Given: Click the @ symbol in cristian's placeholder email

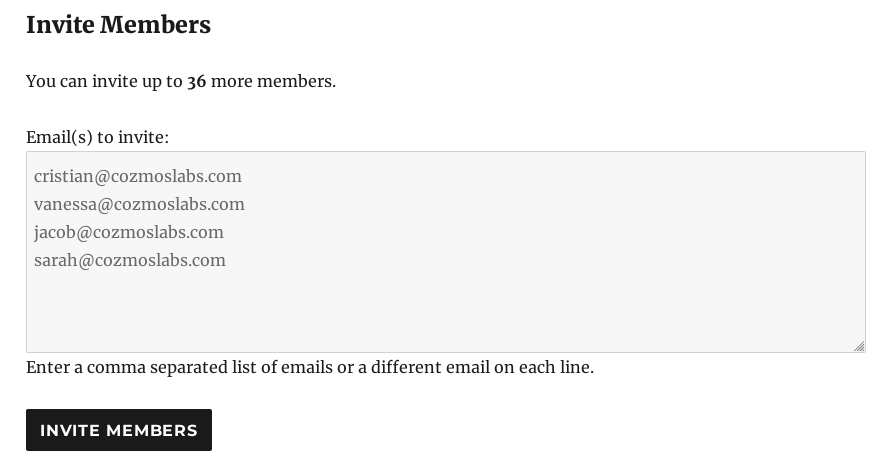Looking at the screenshot, I should coord(102,177).
